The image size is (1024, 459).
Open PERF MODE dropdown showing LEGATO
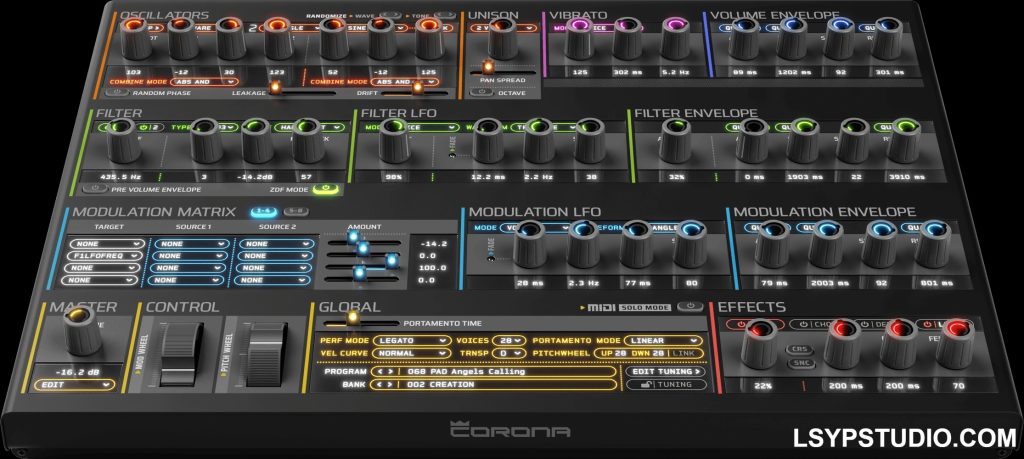coord(411,340)
